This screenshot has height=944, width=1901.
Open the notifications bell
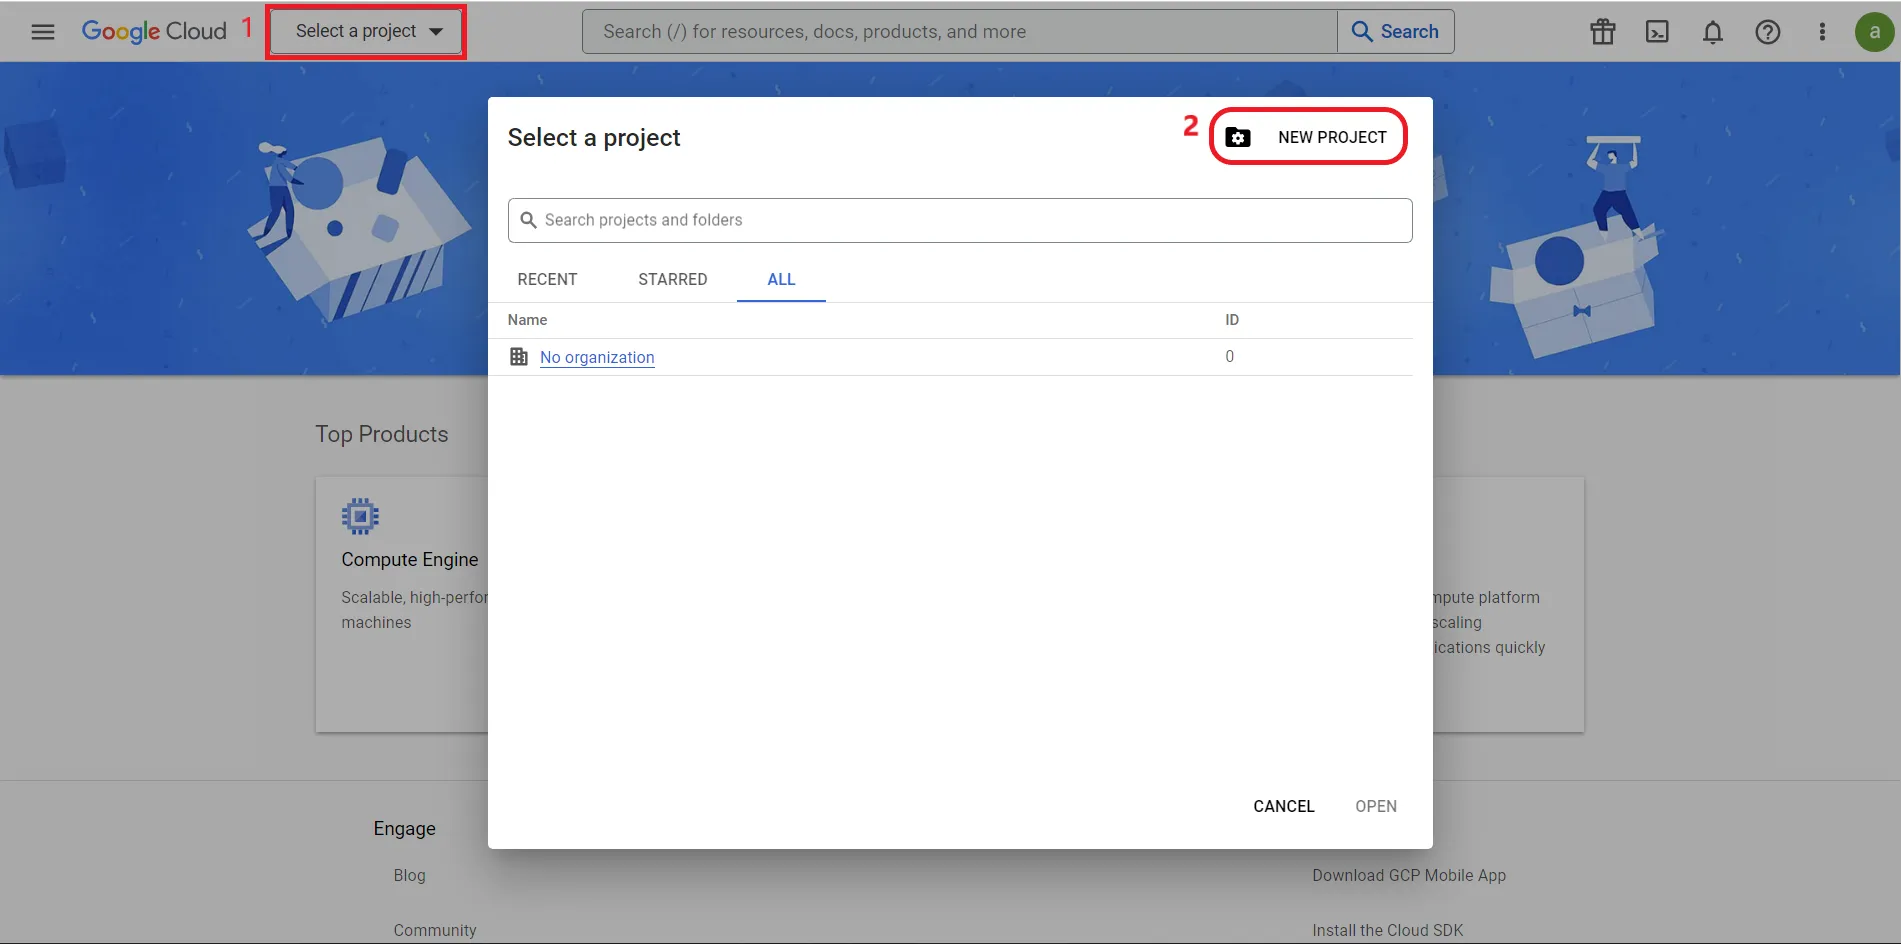click(x=1713, y=32)
